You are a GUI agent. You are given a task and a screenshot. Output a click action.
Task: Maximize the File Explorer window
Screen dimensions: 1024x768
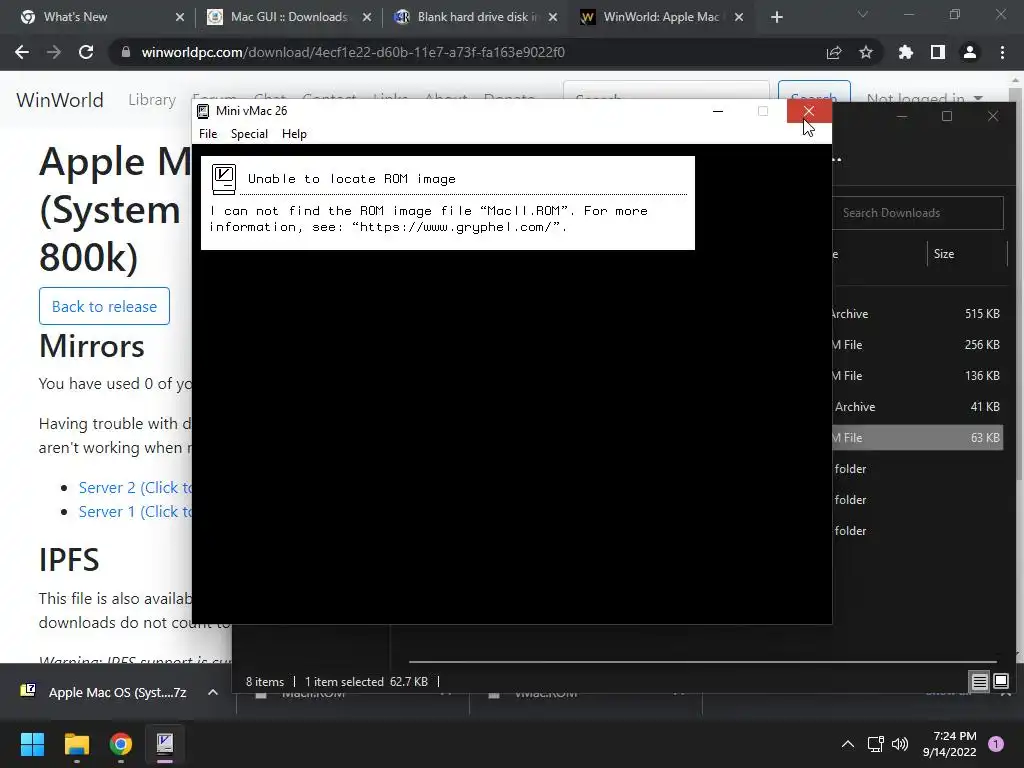(947, 116)
